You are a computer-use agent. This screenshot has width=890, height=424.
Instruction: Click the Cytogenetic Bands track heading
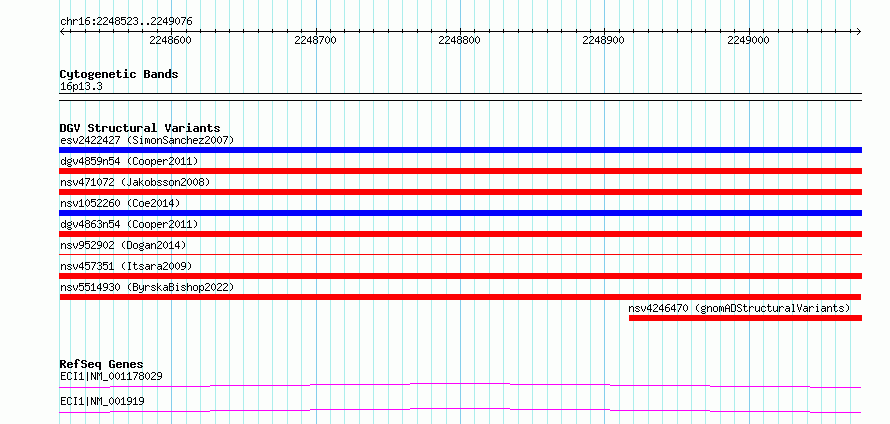coord(119,74)
